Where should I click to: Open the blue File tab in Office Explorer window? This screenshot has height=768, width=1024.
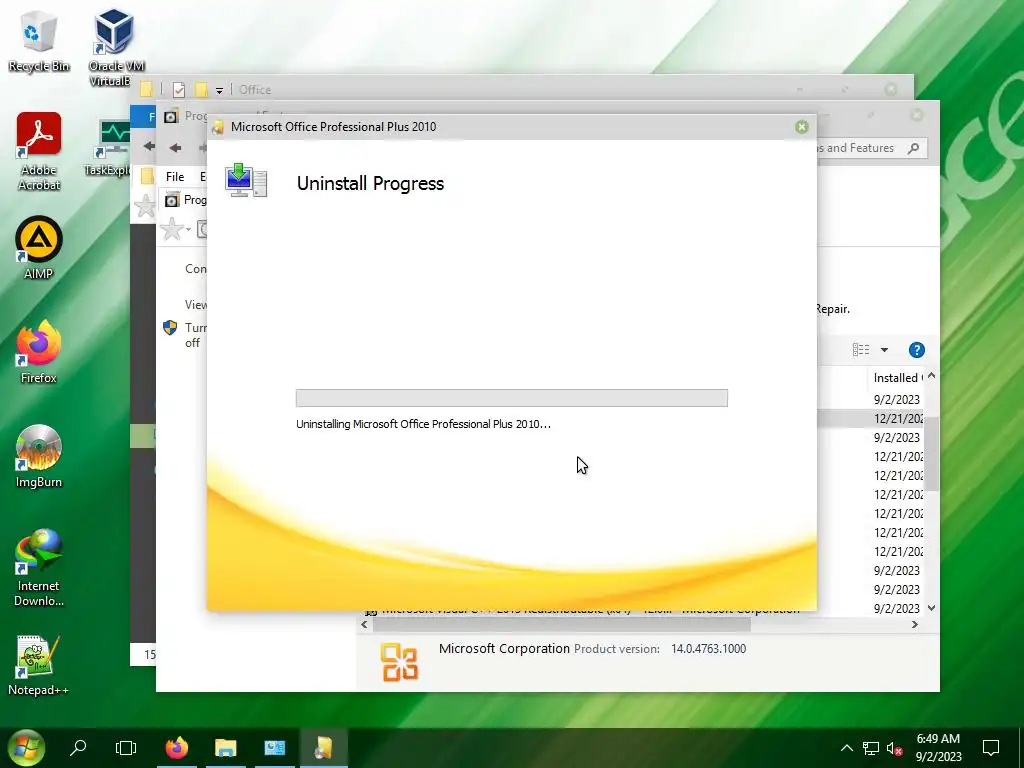pyautogui.click(x=144, y=117)
